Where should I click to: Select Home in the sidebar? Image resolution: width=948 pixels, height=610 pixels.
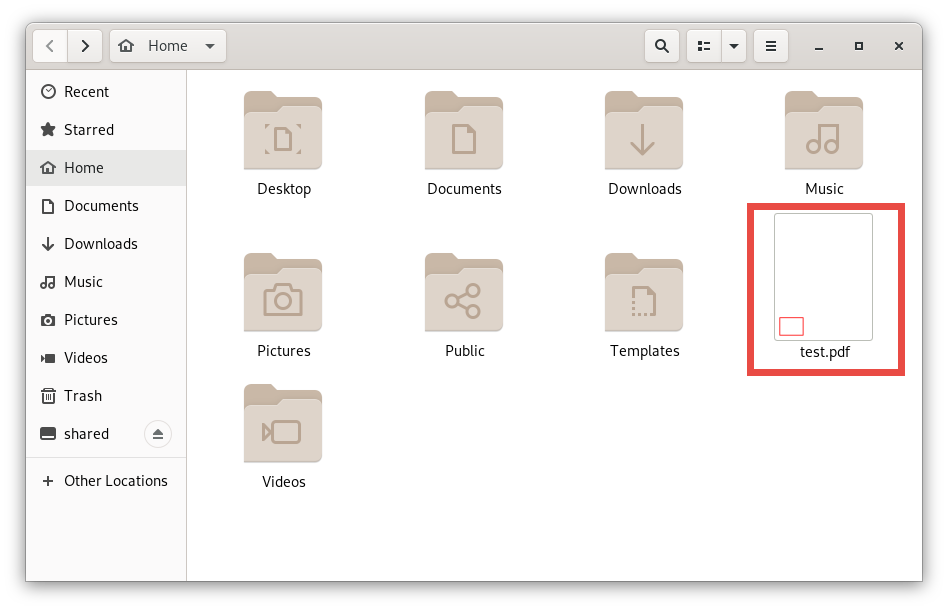[85, 167]
